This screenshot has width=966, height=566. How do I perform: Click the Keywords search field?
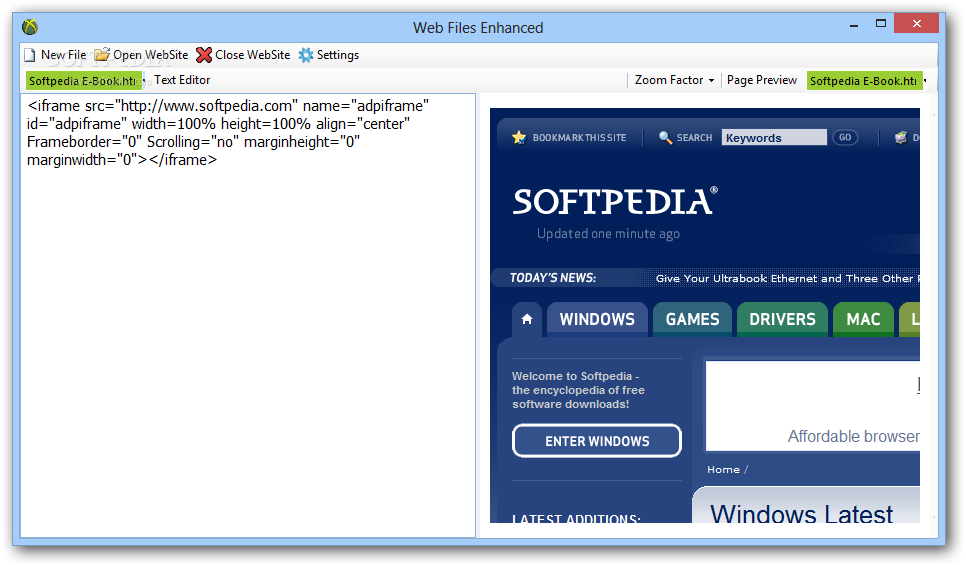774,137
